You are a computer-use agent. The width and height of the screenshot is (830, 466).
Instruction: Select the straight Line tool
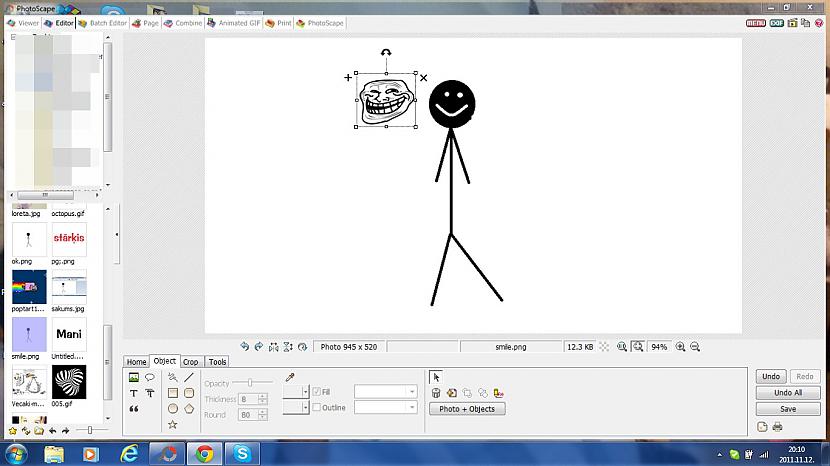tap(189, 377)
